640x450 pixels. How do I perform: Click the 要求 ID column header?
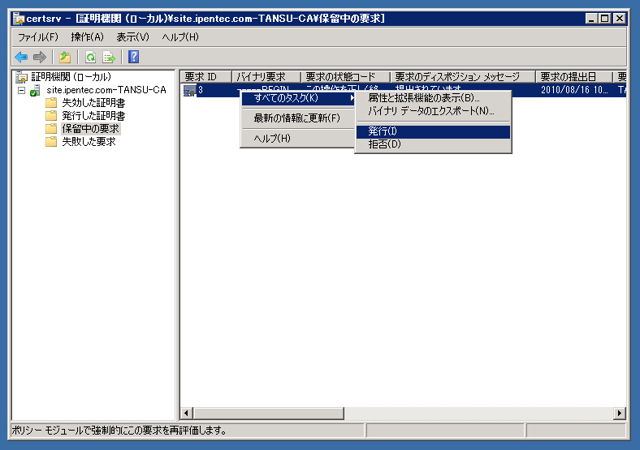[206, 77]
